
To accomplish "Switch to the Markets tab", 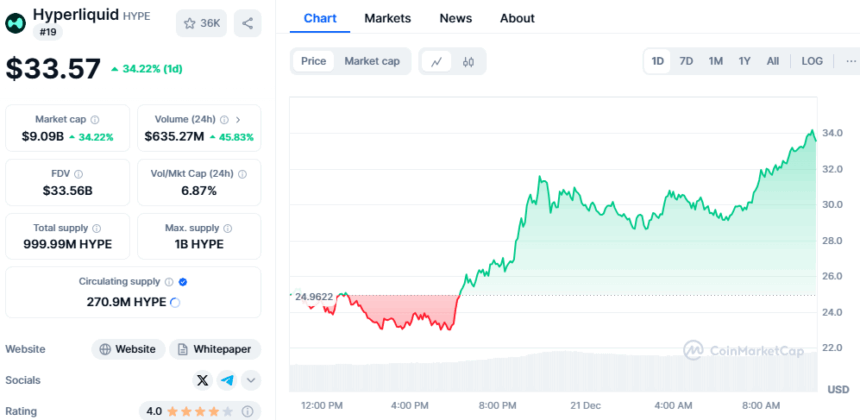I will point(387,18).
